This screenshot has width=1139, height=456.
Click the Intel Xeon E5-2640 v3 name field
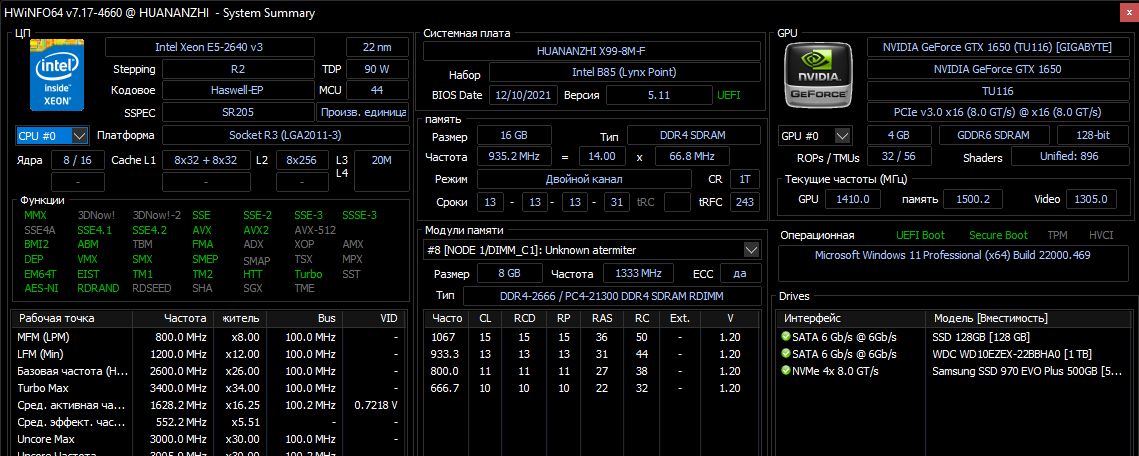(209, 47)
